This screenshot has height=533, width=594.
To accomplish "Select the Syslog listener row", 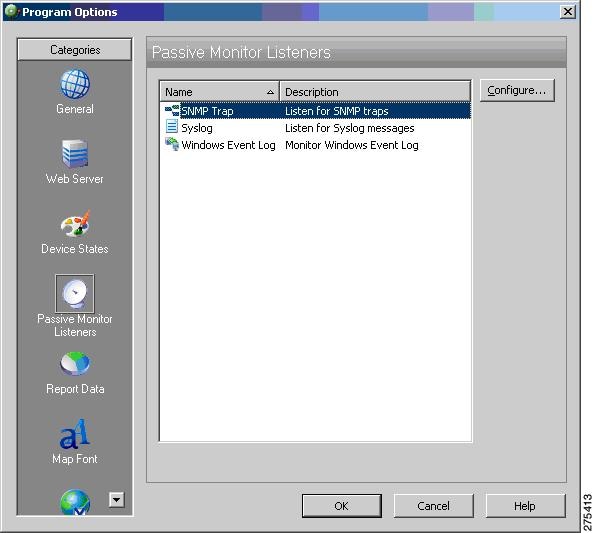I will [x=315, y=128].
